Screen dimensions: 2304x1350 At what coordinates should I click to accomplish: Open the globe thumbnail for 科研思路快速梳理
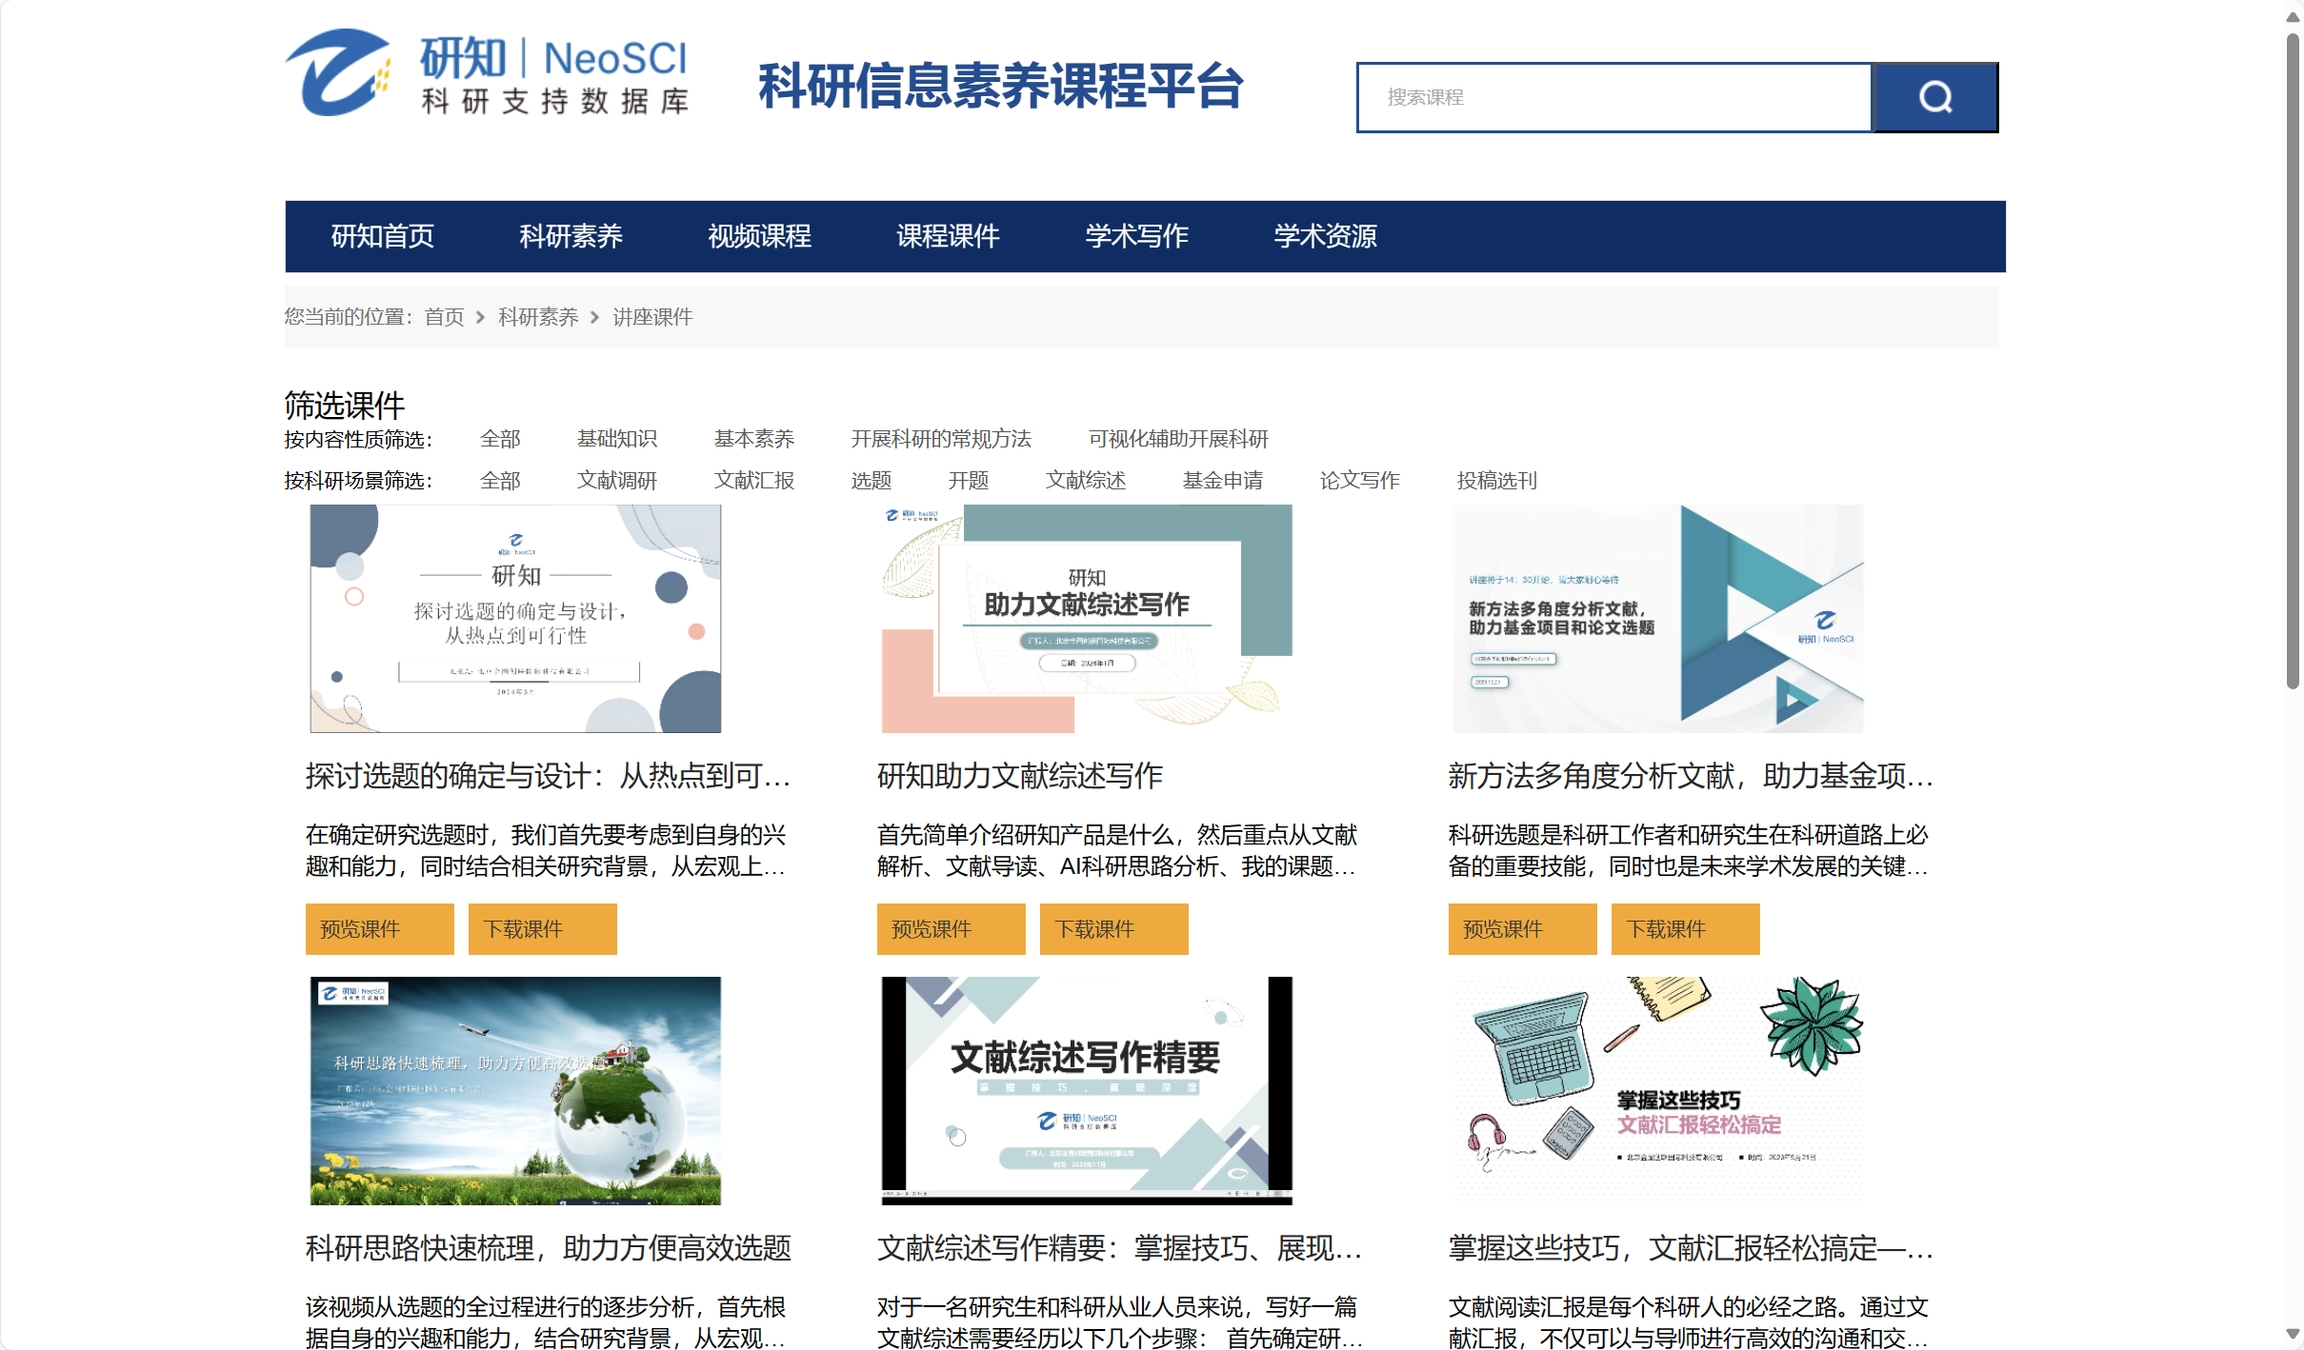(515, 1090)
